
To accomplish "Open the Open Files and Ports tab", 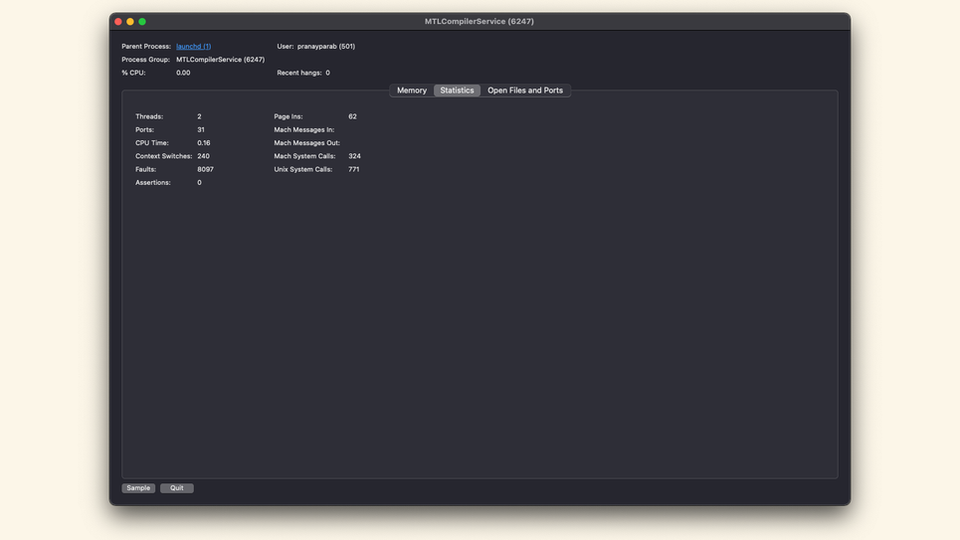I will 525,91.
